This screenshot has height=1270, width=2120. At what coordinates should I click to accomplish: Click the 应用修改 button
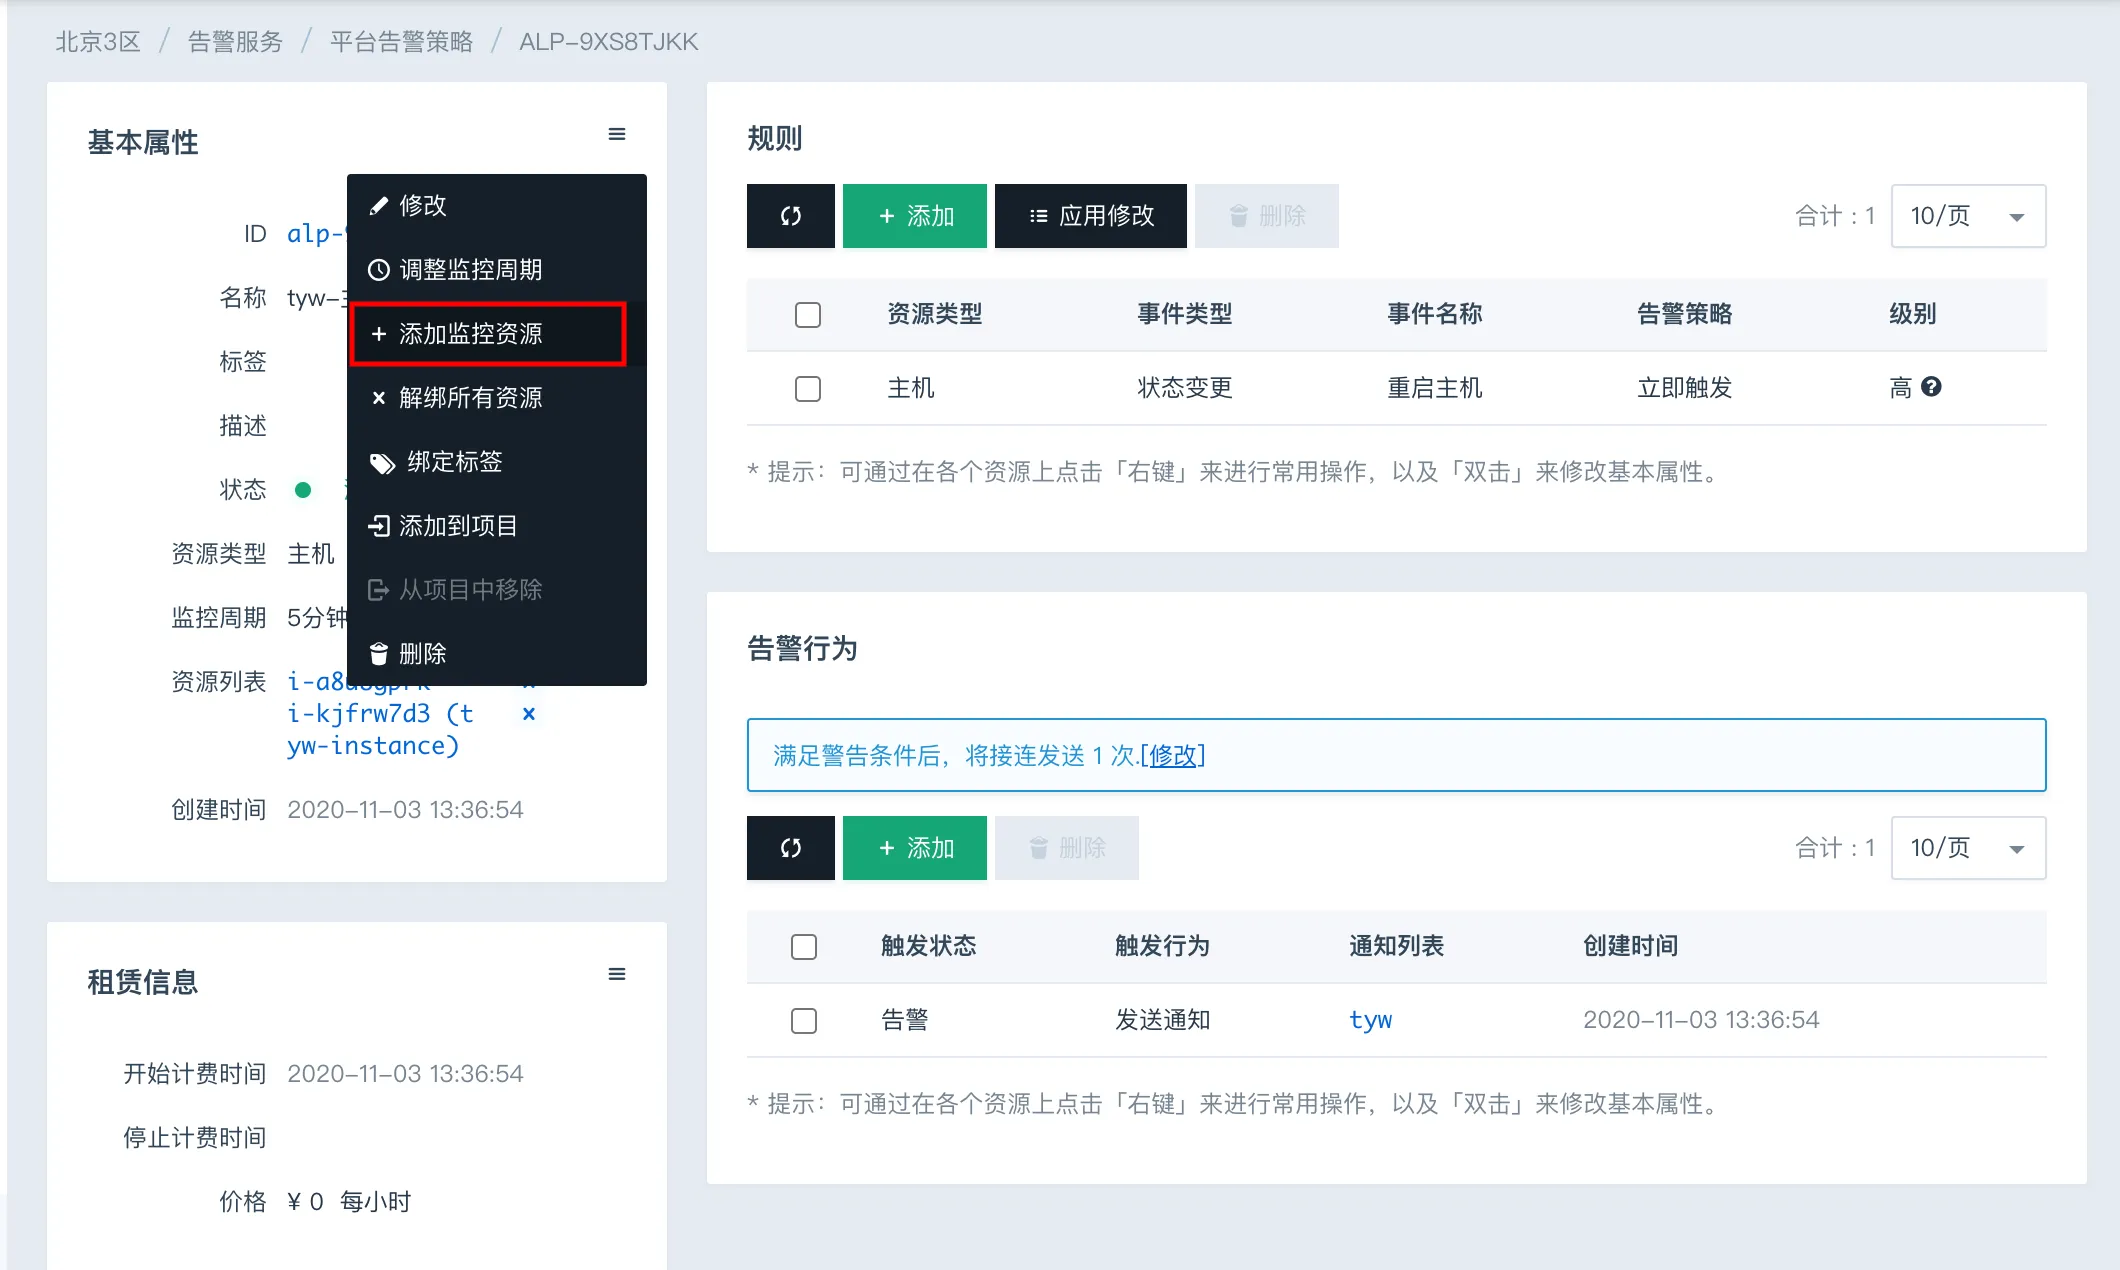point(1091,216)
